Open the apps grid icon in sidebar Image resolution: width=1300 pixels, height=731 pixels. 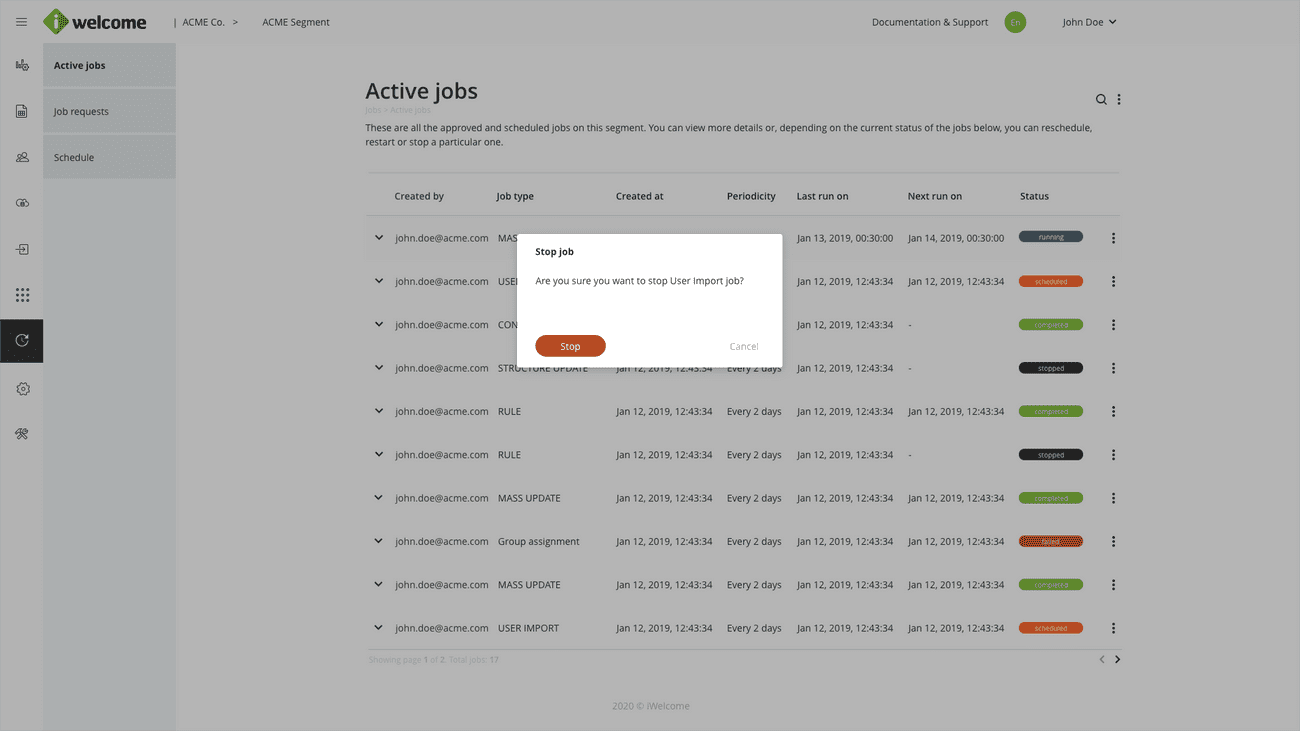pyautogui.click(x=22, y=295)
